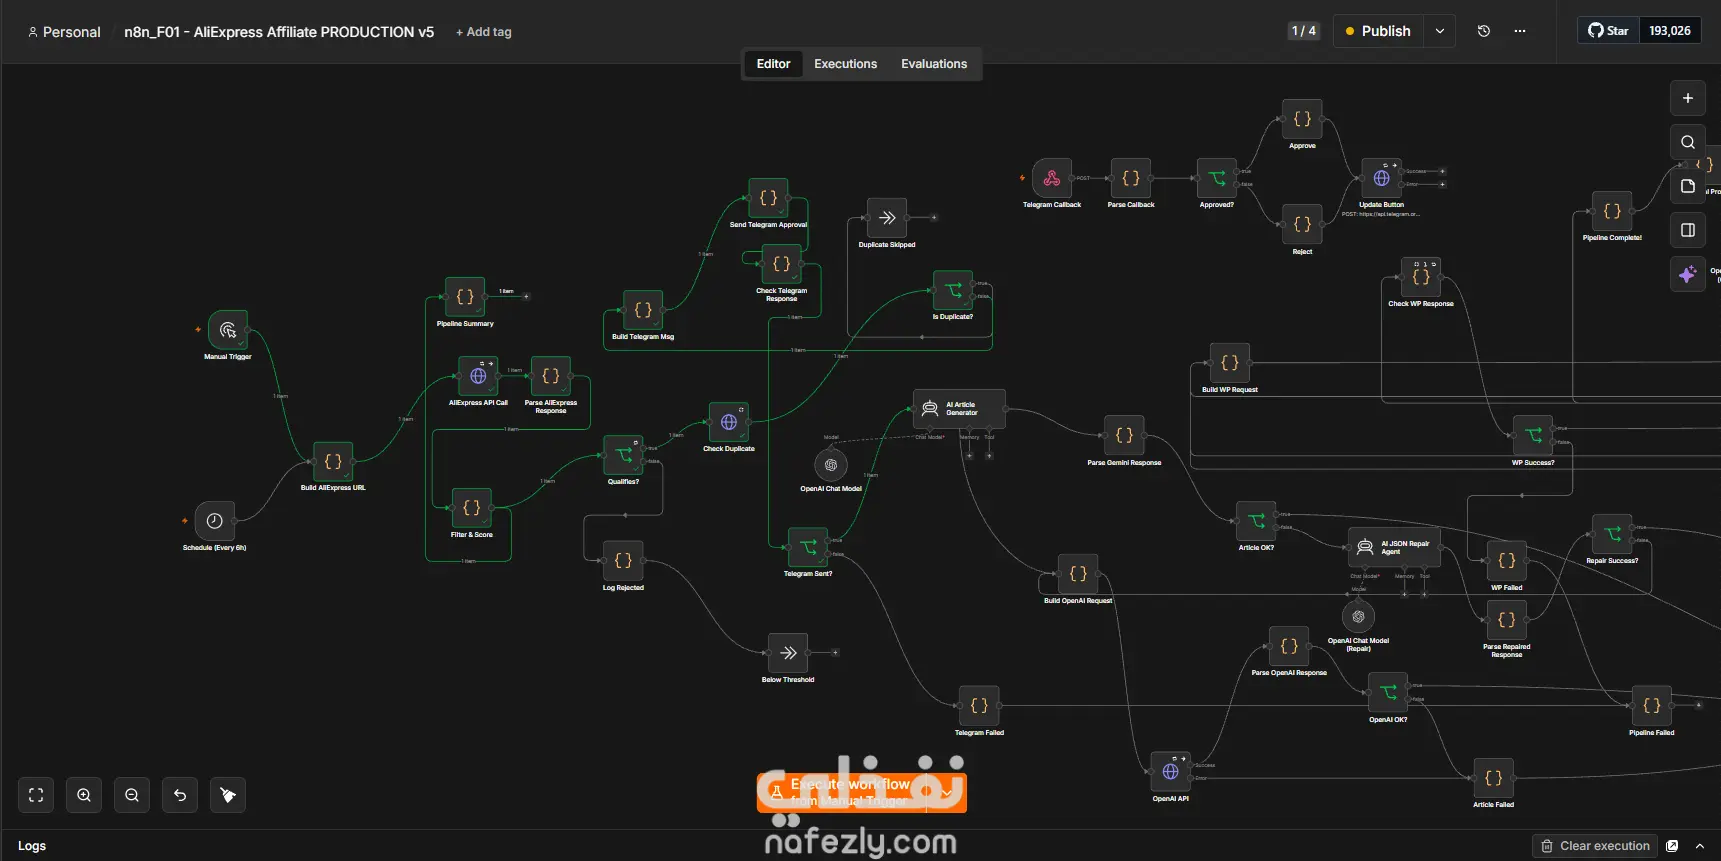Select the OpenAI Chat Model node
1721x861 pixels.
[x=831, y=465]
